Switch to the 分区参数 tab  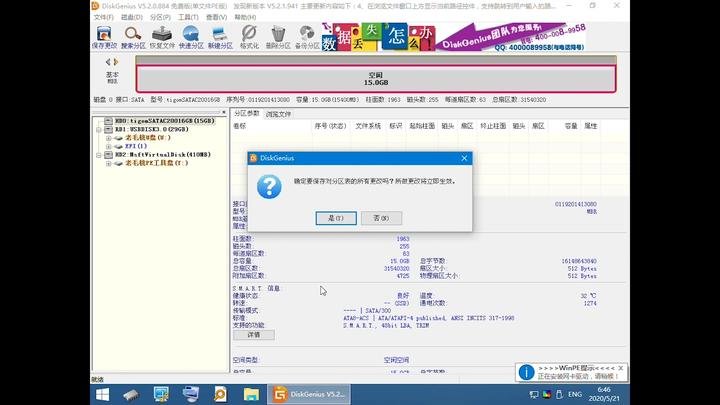pos(247,113)
